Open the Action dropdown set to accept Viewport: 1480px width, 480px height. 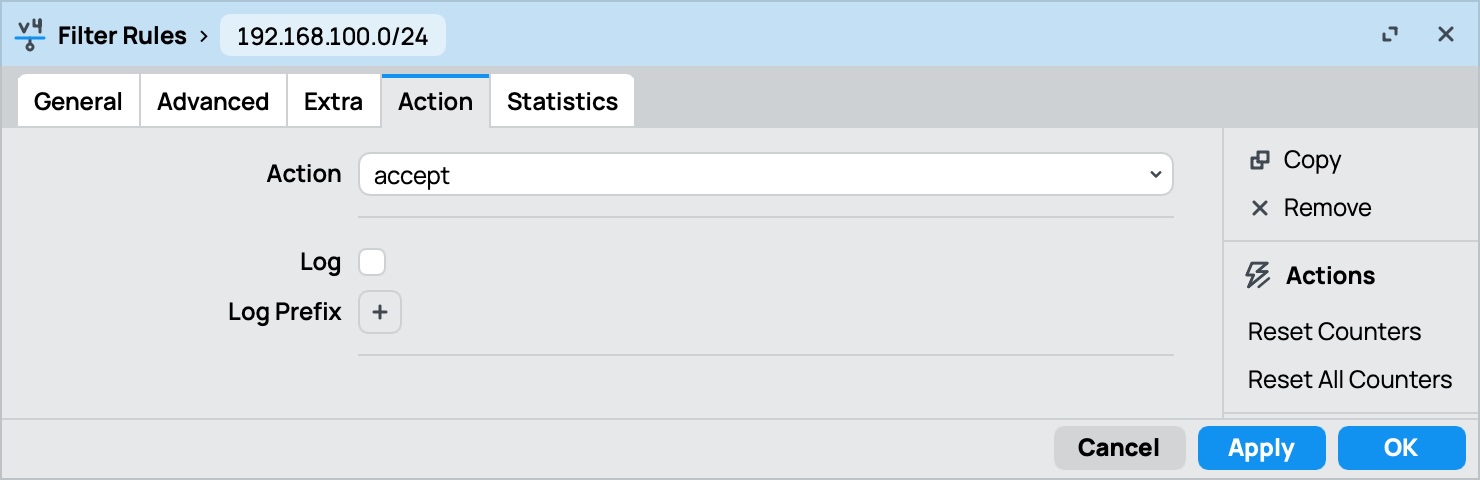(766, 175)
